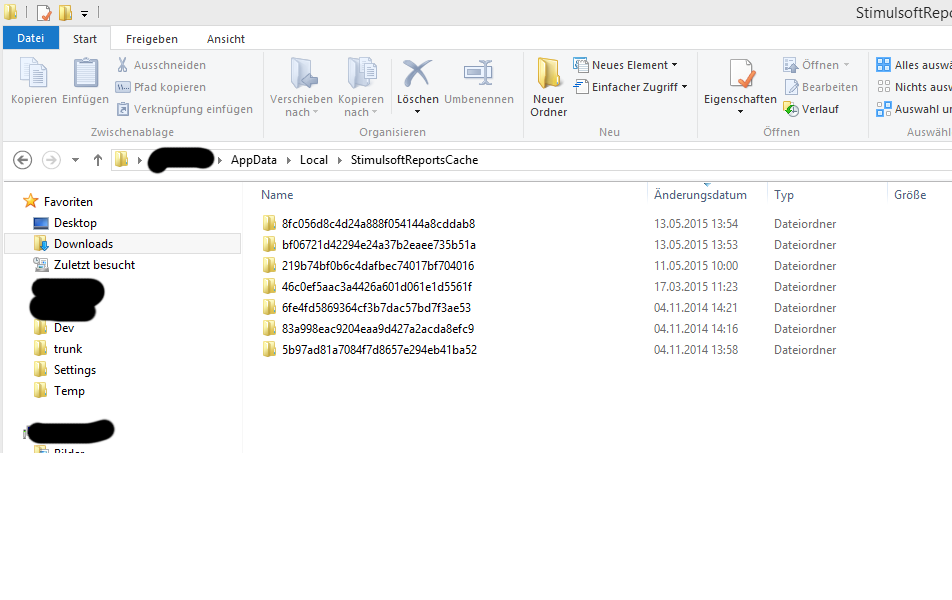Sort by the Änderungsdatum column header
Screen dimensions: 952x600
(700, 195)
